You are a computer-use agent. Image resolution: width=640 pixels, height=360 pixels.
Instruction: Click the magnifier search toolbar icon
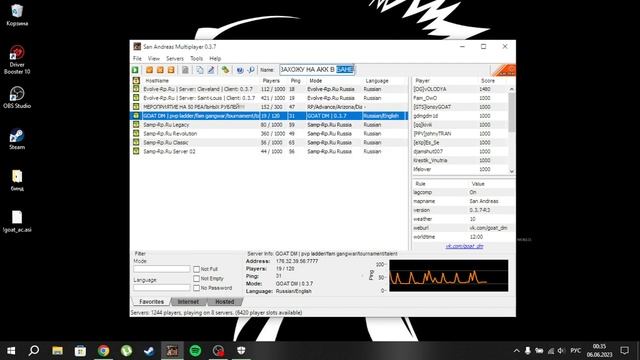click(x=251, y=70)
